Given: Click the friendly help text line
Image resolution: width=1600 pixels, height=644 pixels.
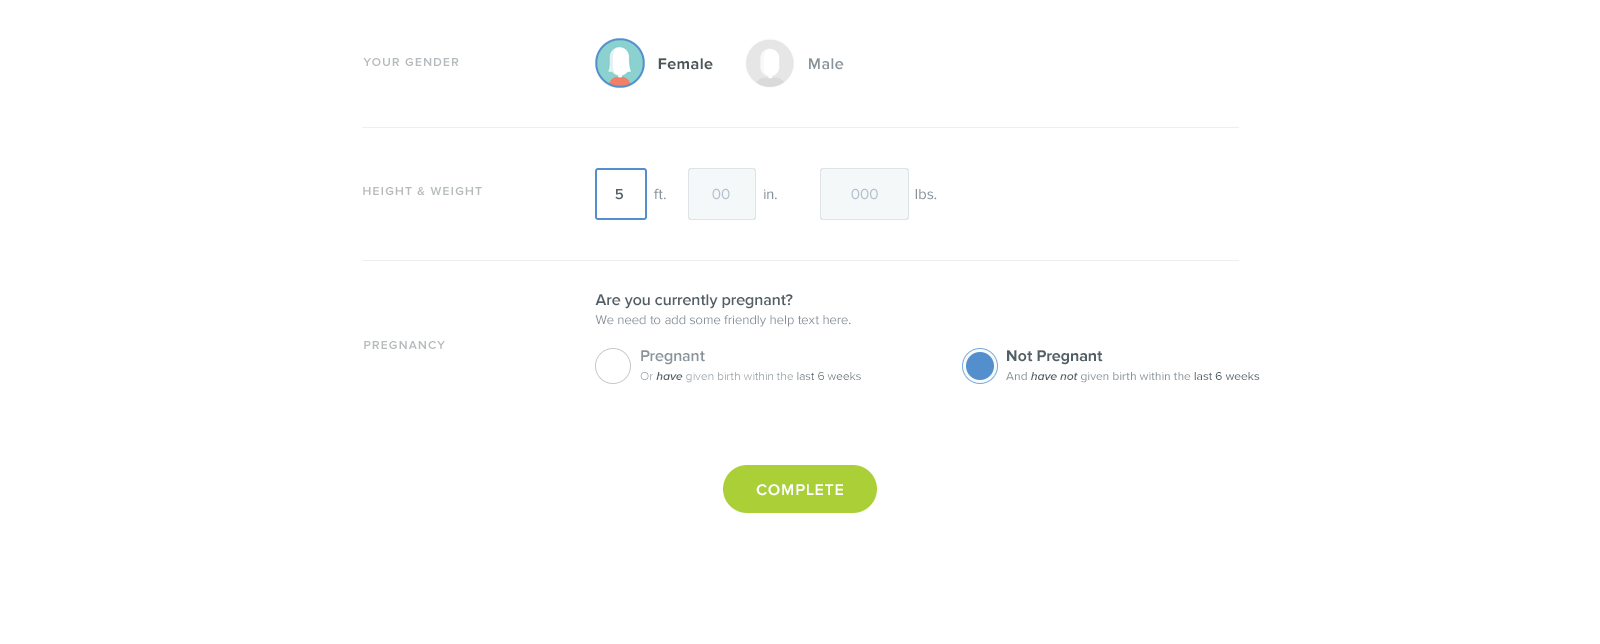Looking at the screenshot, I should click(x=723, y=320).
